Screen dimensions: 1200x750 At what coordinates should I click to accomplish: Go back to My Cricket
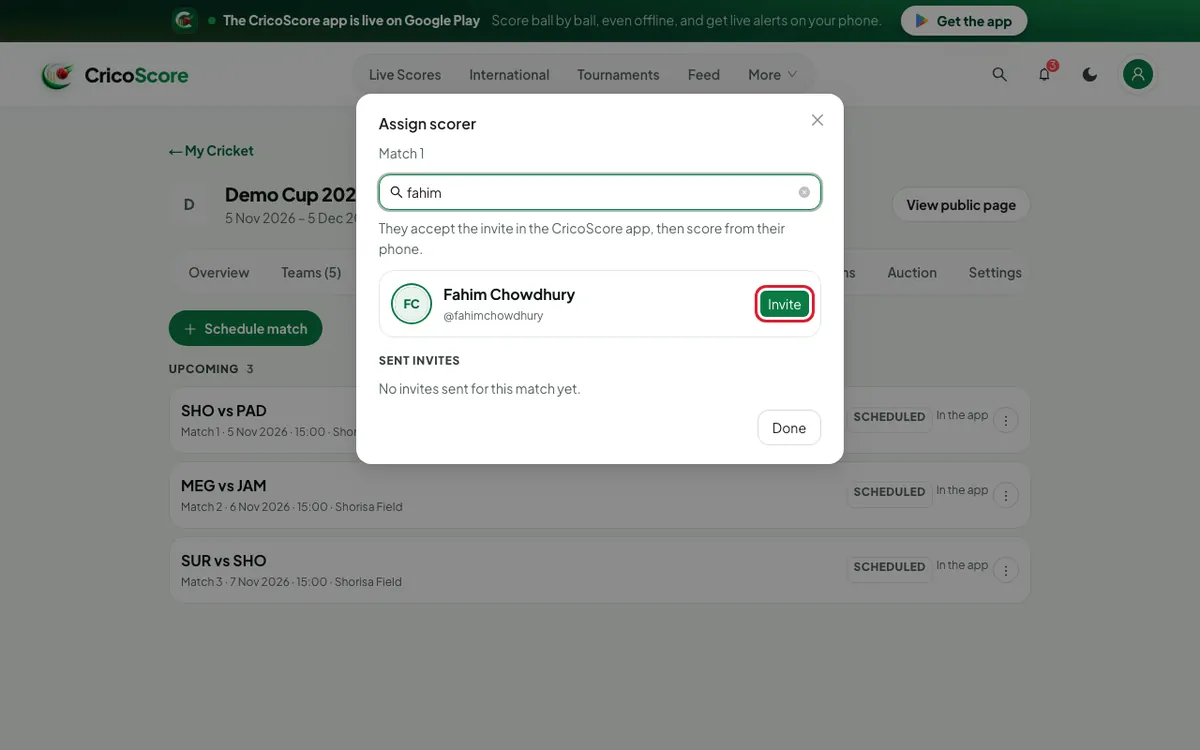[x=211, y=151]
